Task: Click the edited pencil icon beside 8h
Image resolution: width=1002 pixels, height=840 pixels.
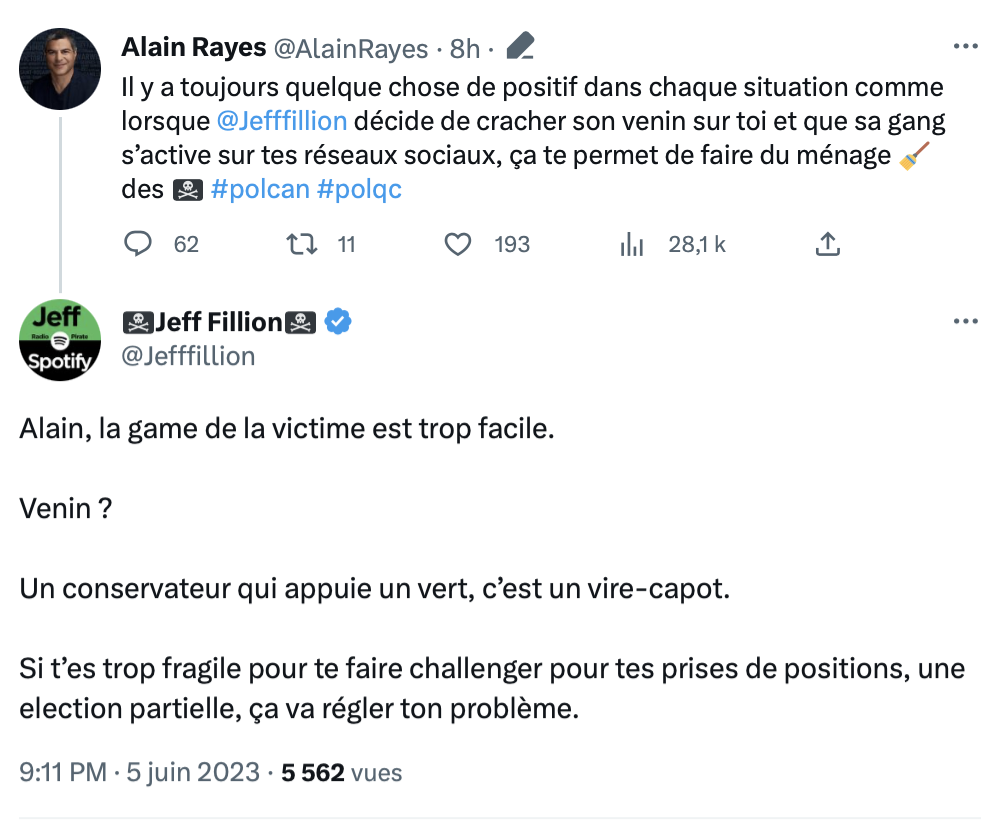Action: tap(520, 46)
